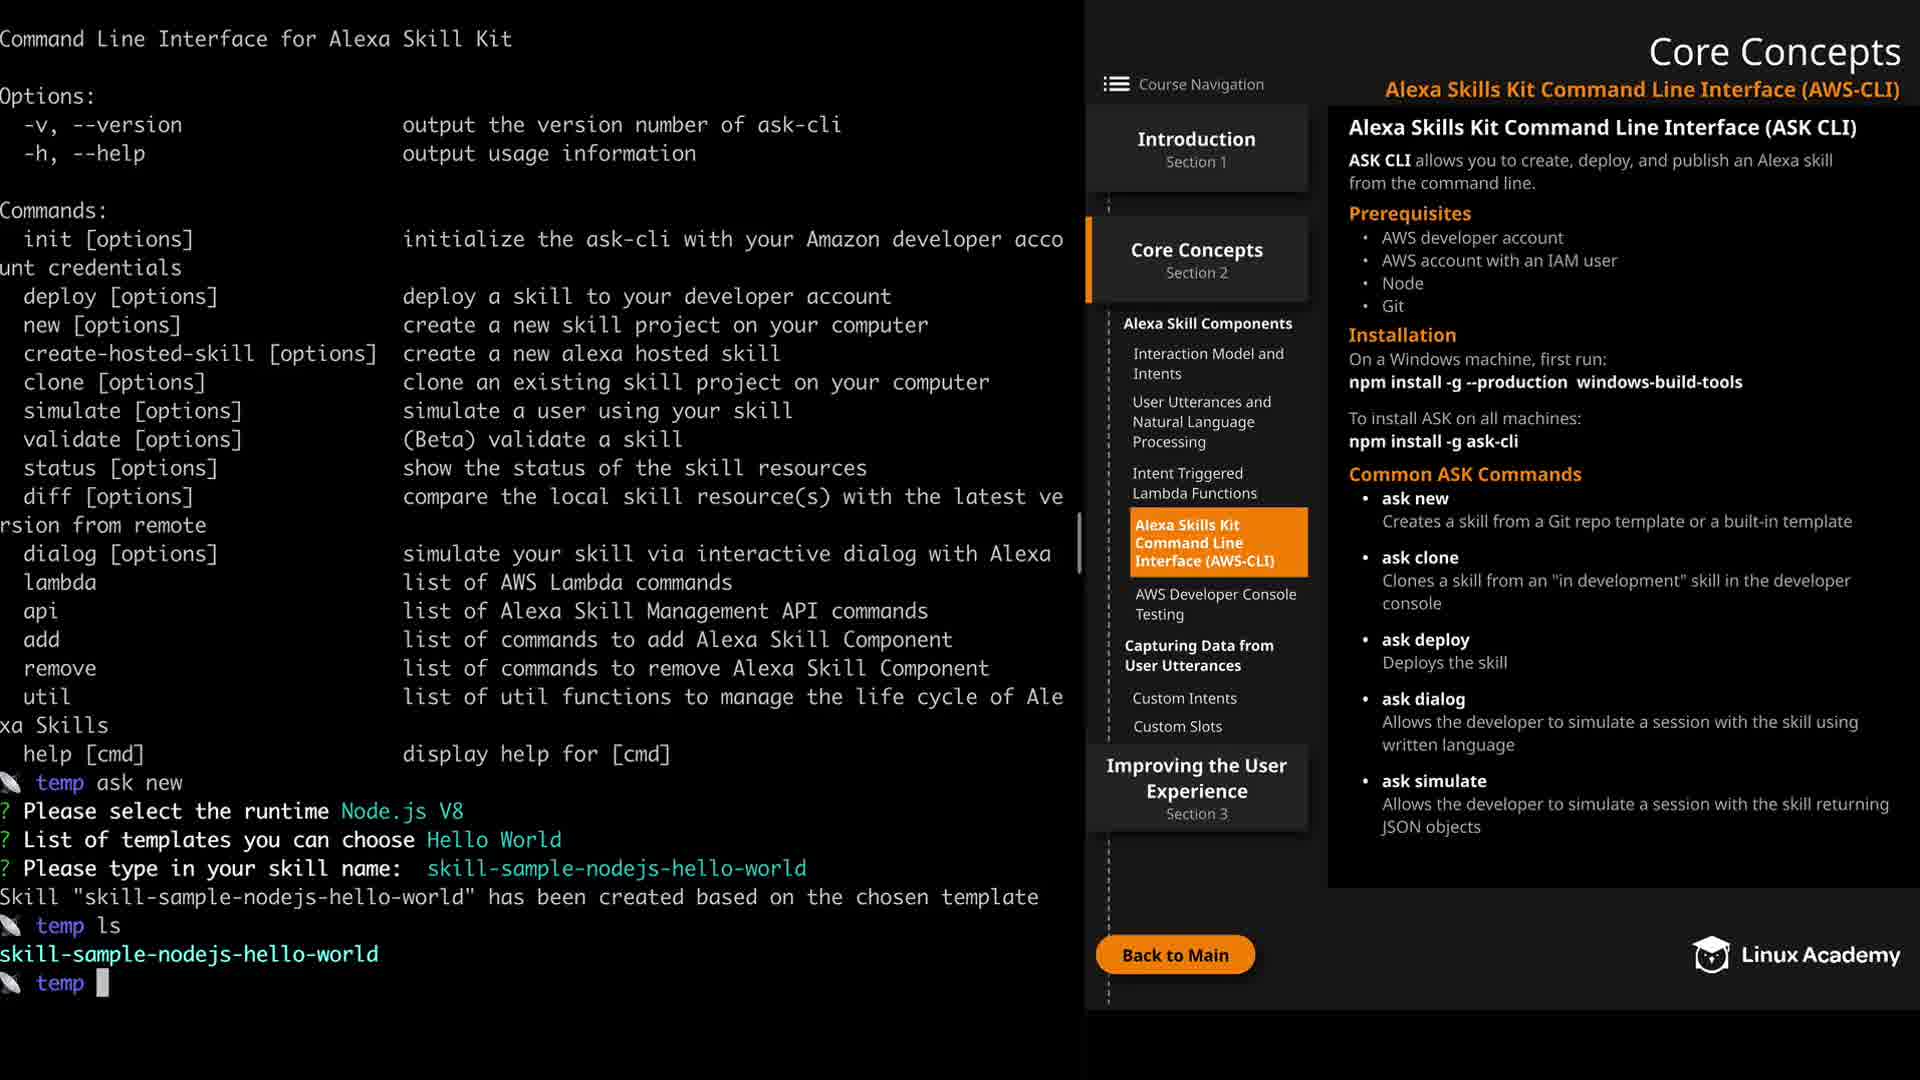Screen dimensions: 1920x1080
Task: Open the Introduction Section 1 block
Action: tap(1196, 149)
